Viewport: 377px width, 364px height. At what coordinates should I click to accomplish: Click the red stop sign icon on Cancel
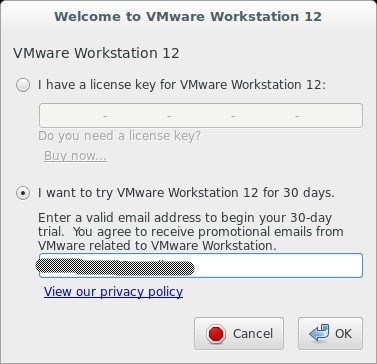(216, 334)
